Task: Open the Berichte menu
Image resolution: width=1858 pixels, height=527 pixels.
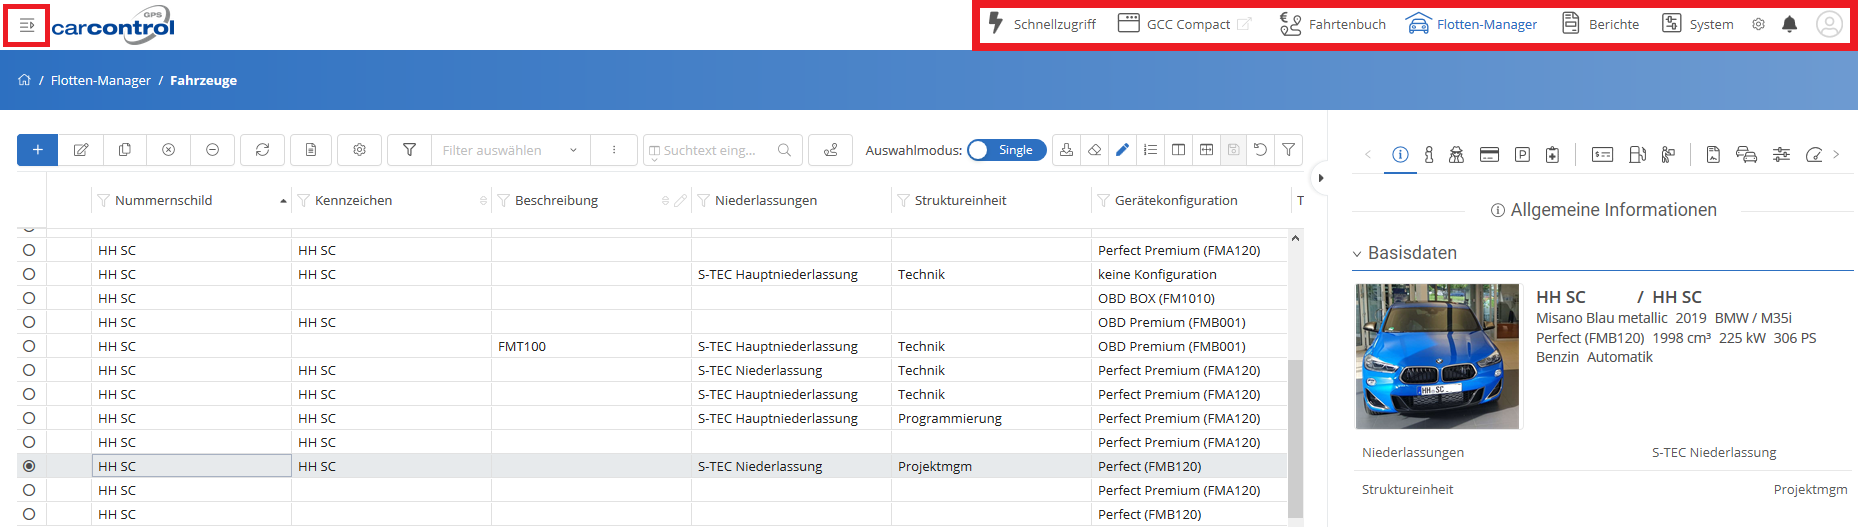Action: [x=1601, y=24]
